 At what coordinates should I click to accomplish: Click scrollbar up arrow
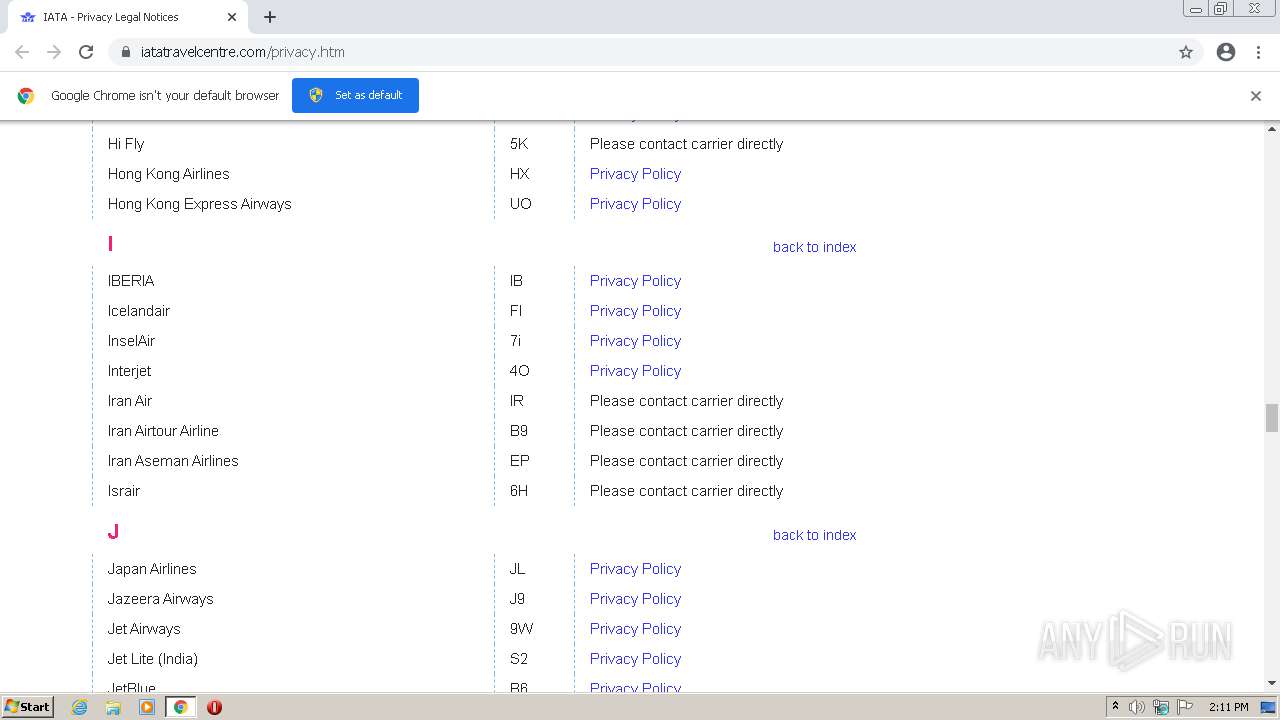[x=1272, y=128]
